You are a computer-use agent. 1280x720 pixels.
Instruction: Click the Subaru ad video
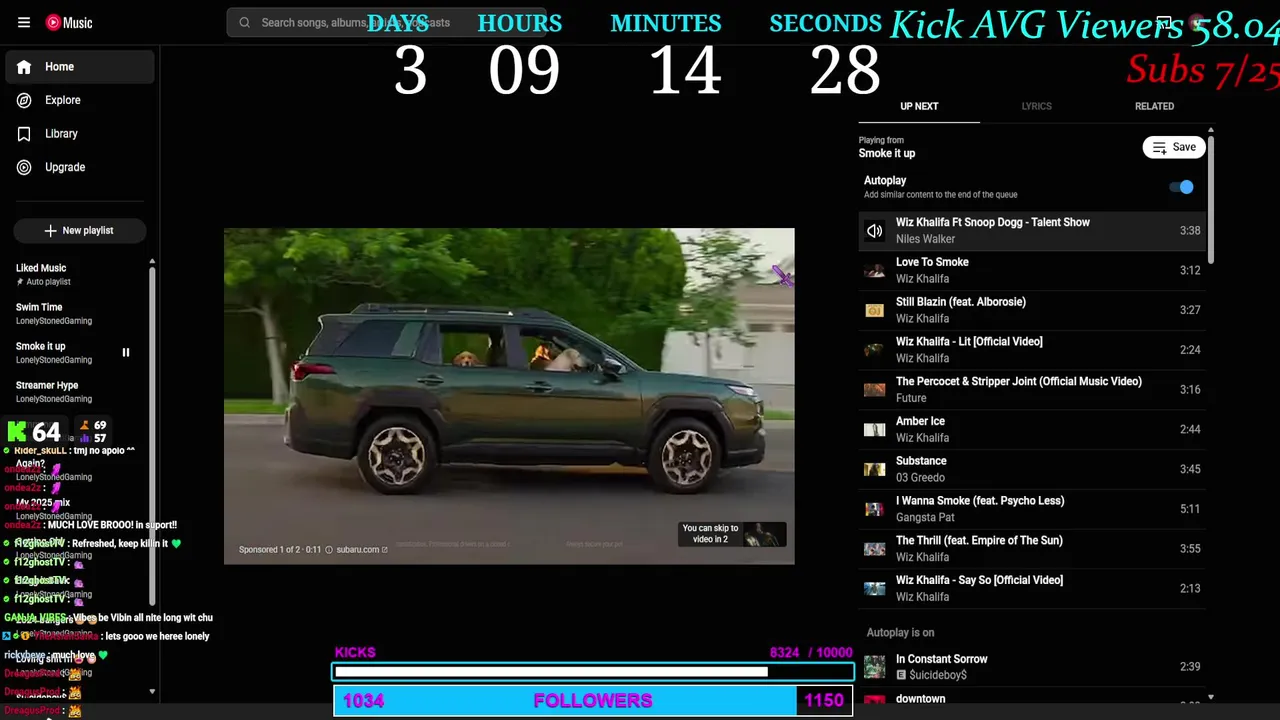click(509, 396)
